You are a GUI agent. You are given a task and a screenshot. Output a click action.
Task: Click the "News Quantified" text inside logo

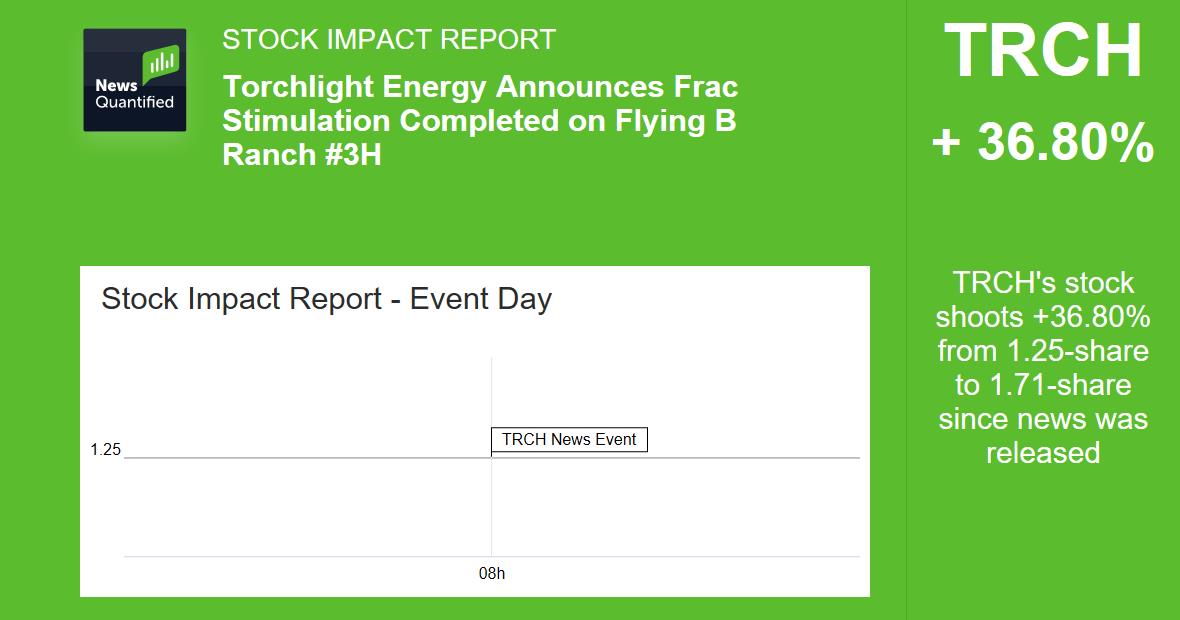tap(134, 94)
